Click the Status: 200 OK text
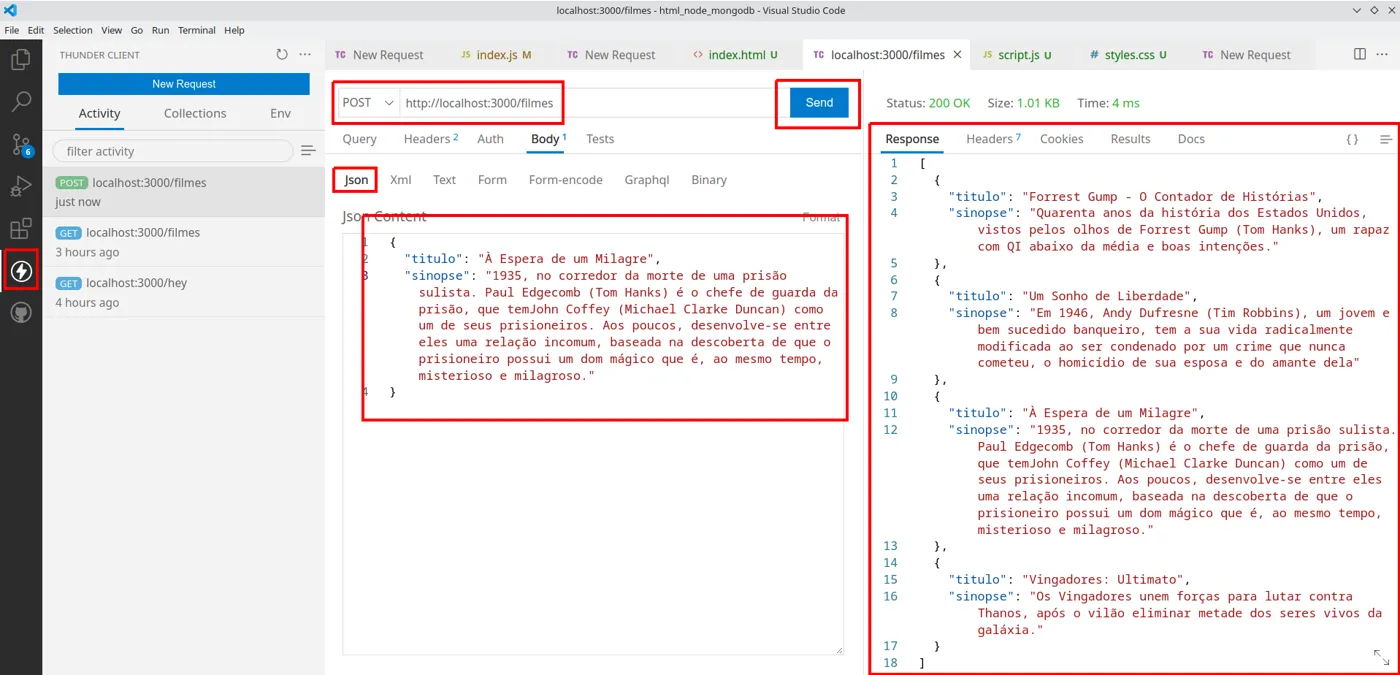1400x675 pixels. pos(928,103)
